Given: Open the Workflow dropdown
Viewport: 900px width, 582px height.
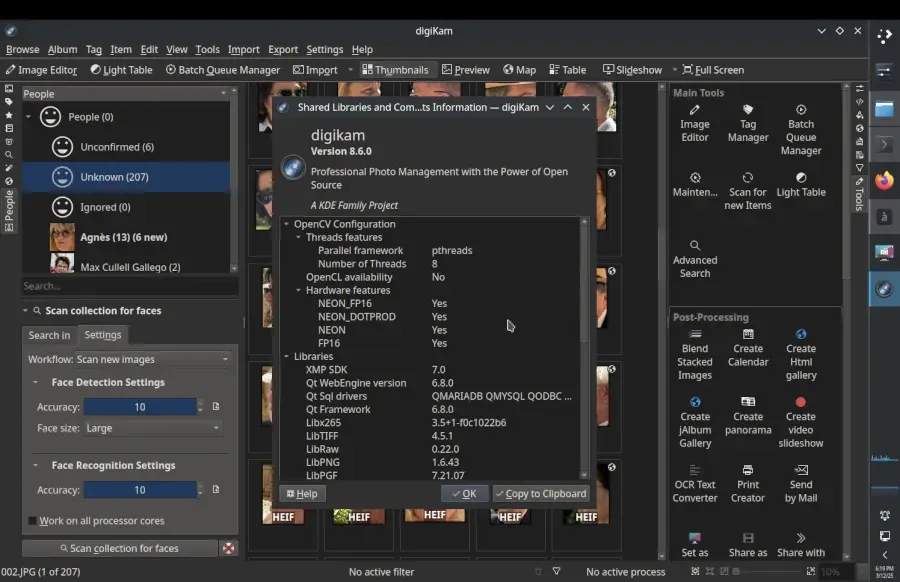Looking at the screenshot, I should click(153, 359).
